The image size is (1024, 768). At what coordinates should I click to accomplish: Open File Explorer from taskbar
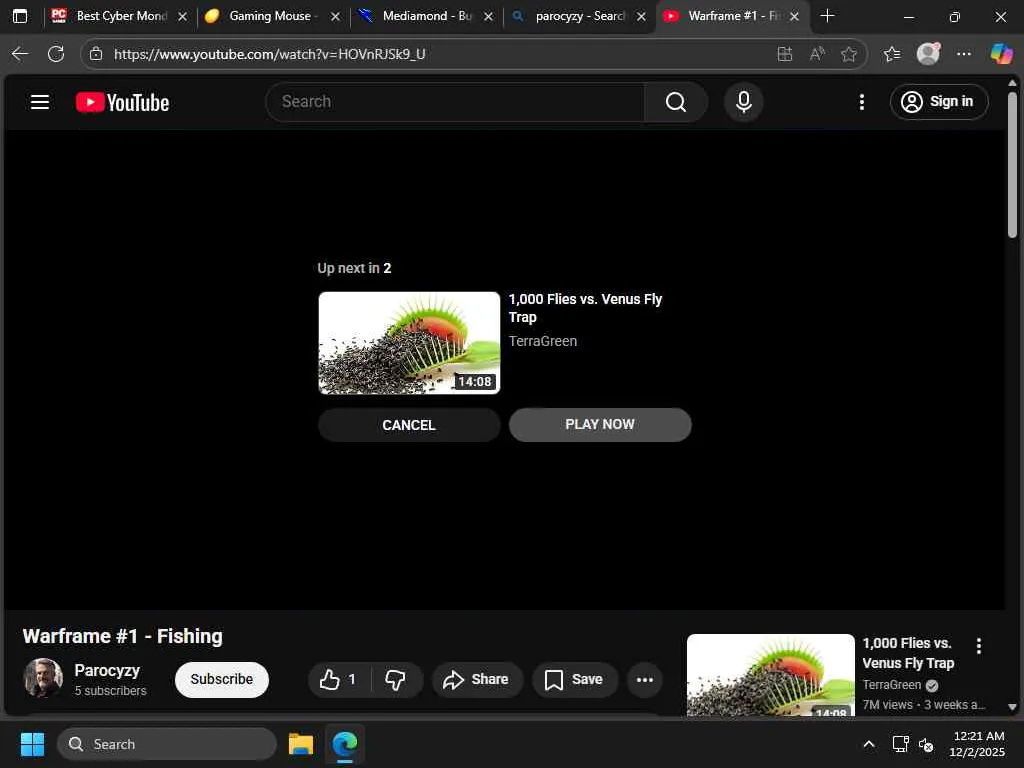pyautogui.click(x=301, y=744)
